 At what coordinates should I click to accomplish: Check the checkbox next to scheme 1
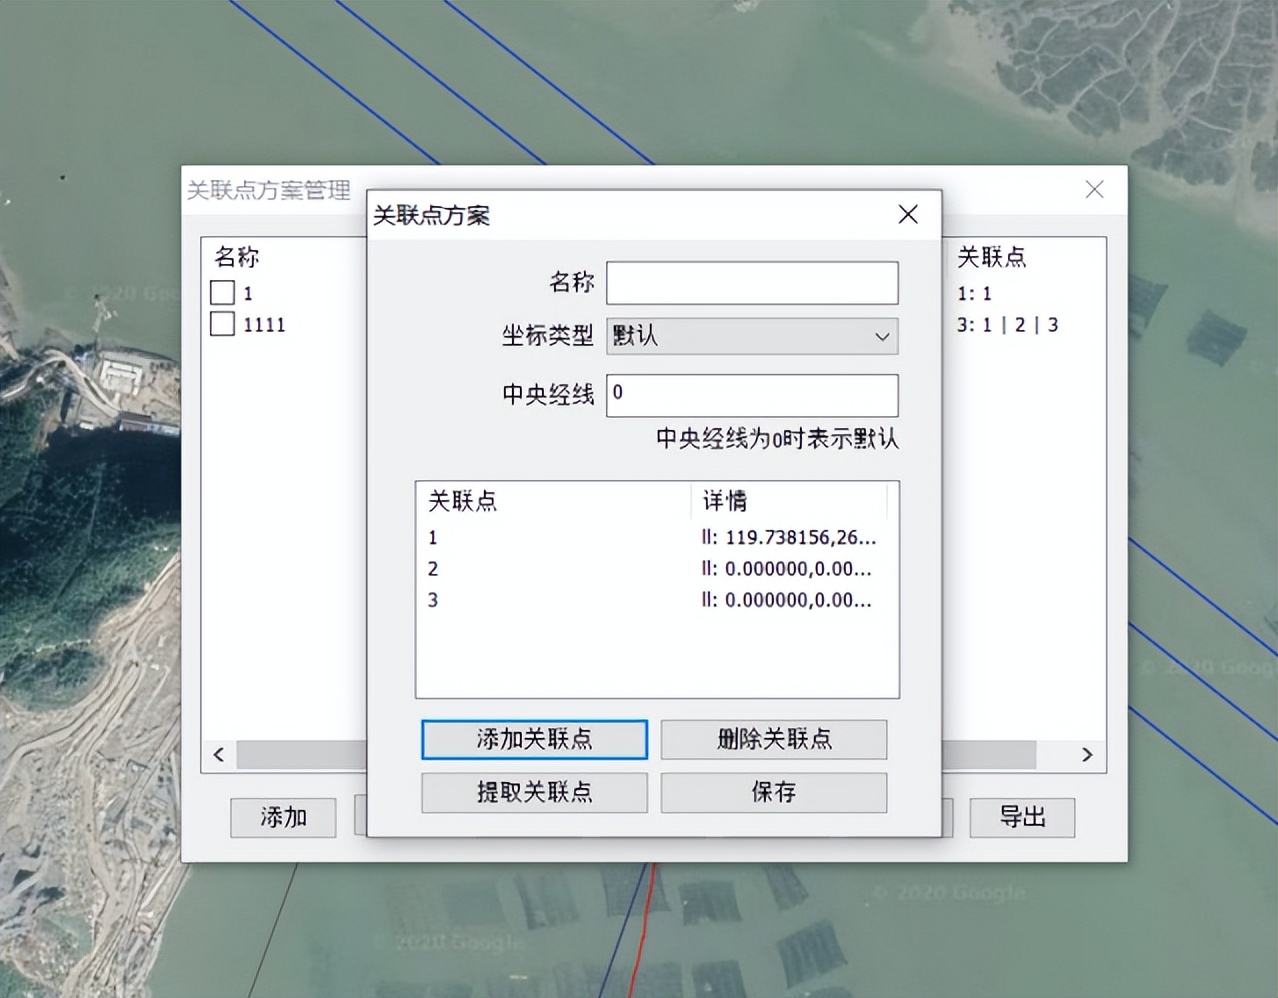221,292
